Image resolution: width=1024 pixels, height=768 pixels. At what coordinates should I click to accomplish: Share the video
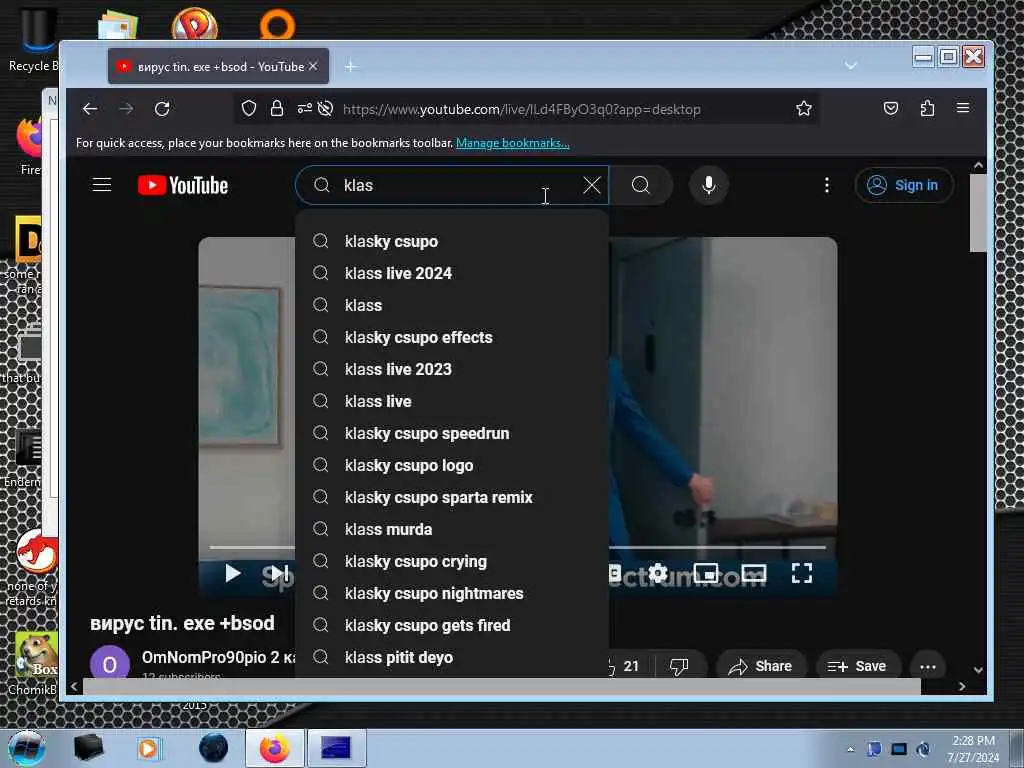(x=761, y=666)
